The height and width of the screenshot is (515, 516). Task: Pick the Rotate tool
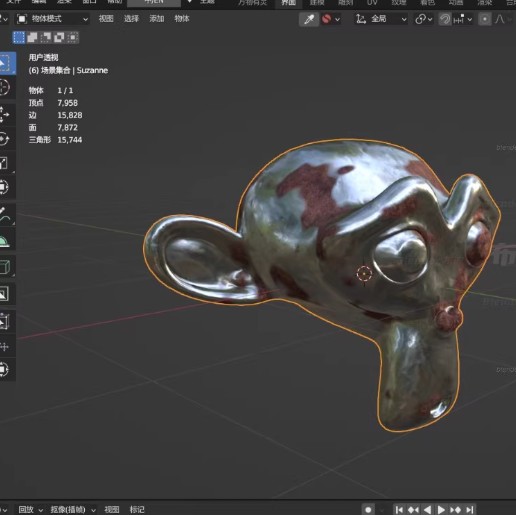[5, 139]
